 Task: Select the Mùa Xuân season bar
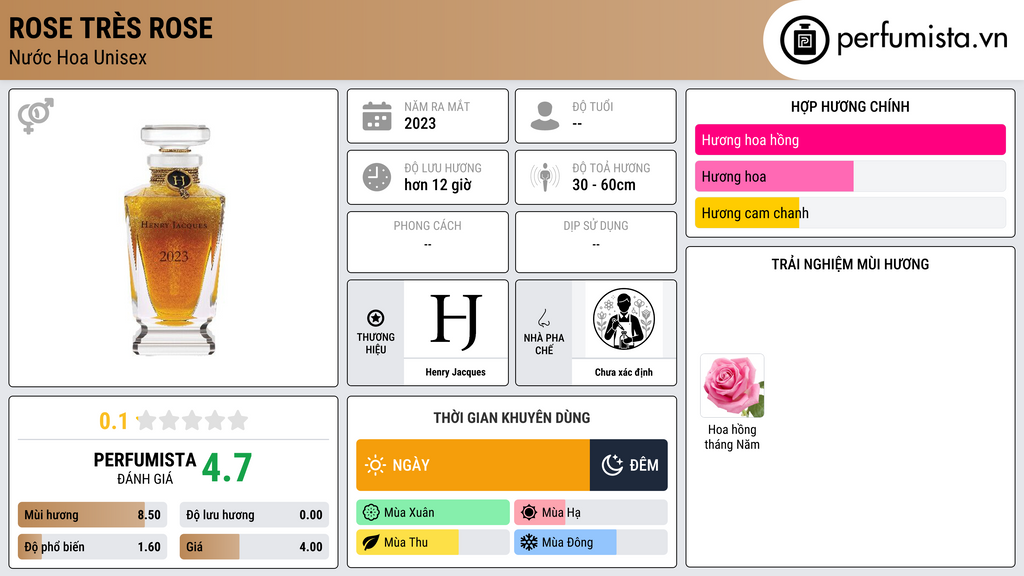pyautogui.click(x=433, y=513)
